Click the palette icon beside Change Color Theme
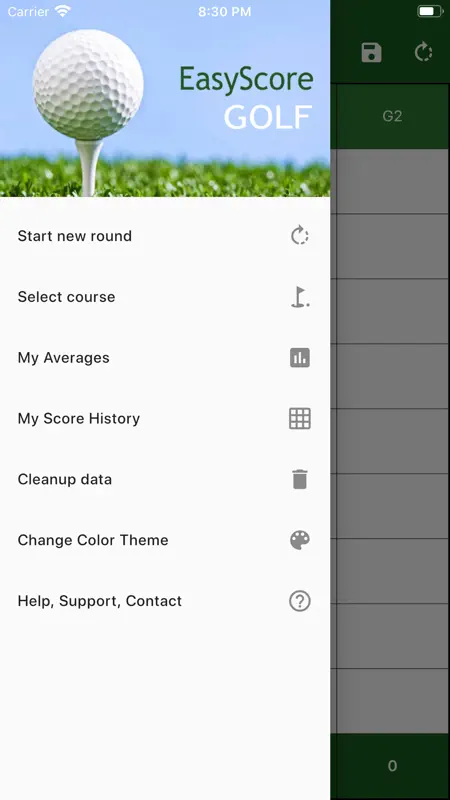The width and height of the screenshot is (450, 800). coord(299,540)
